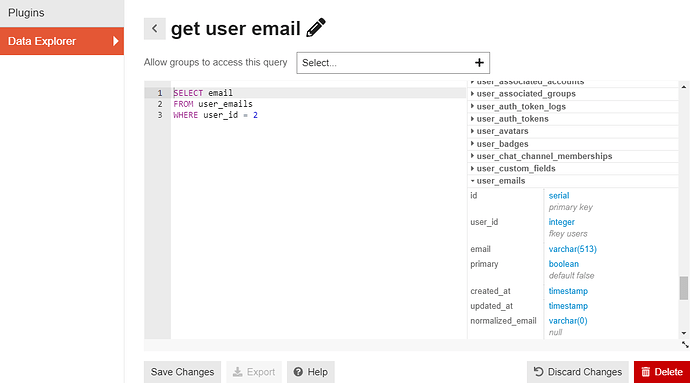690x383 pixels.
Task: Click the 'serial' type of id column
Action: (x=559, y=195)
